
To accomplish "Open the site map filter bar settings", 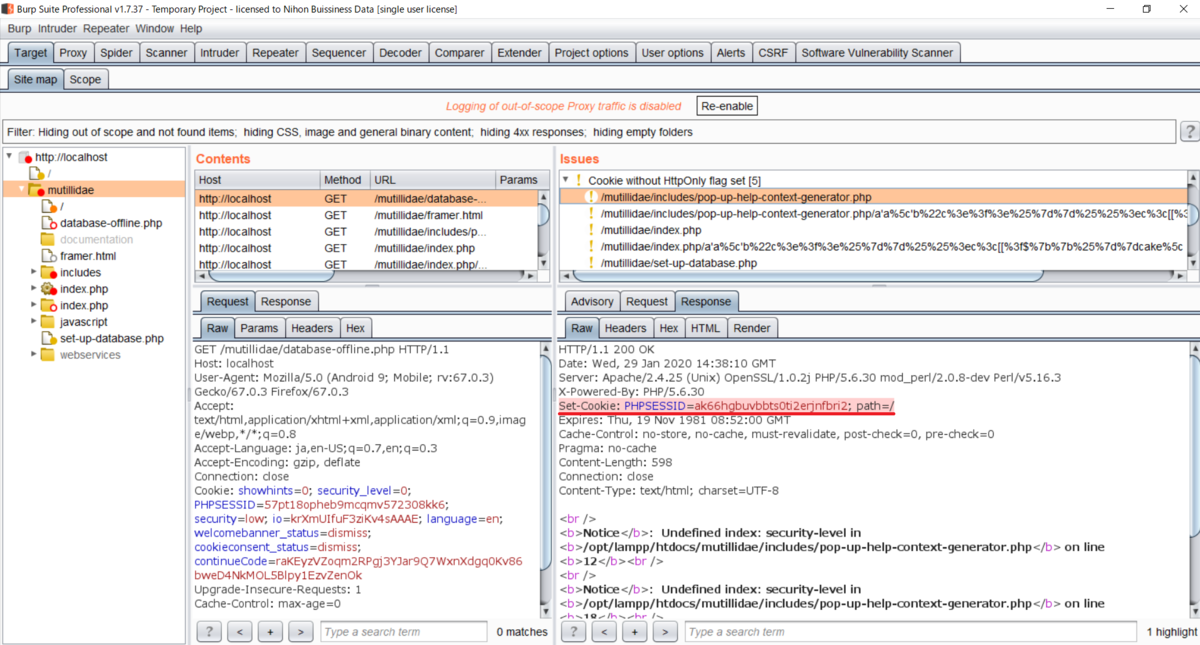I will pos(588,132).
